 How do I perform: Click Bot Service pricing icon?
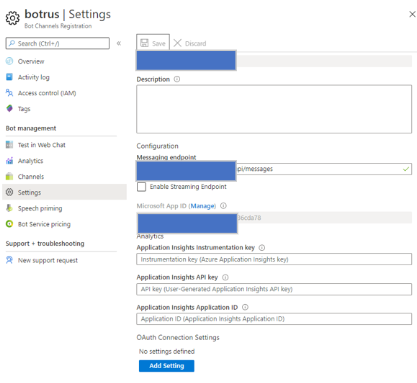tap(10, 224)
